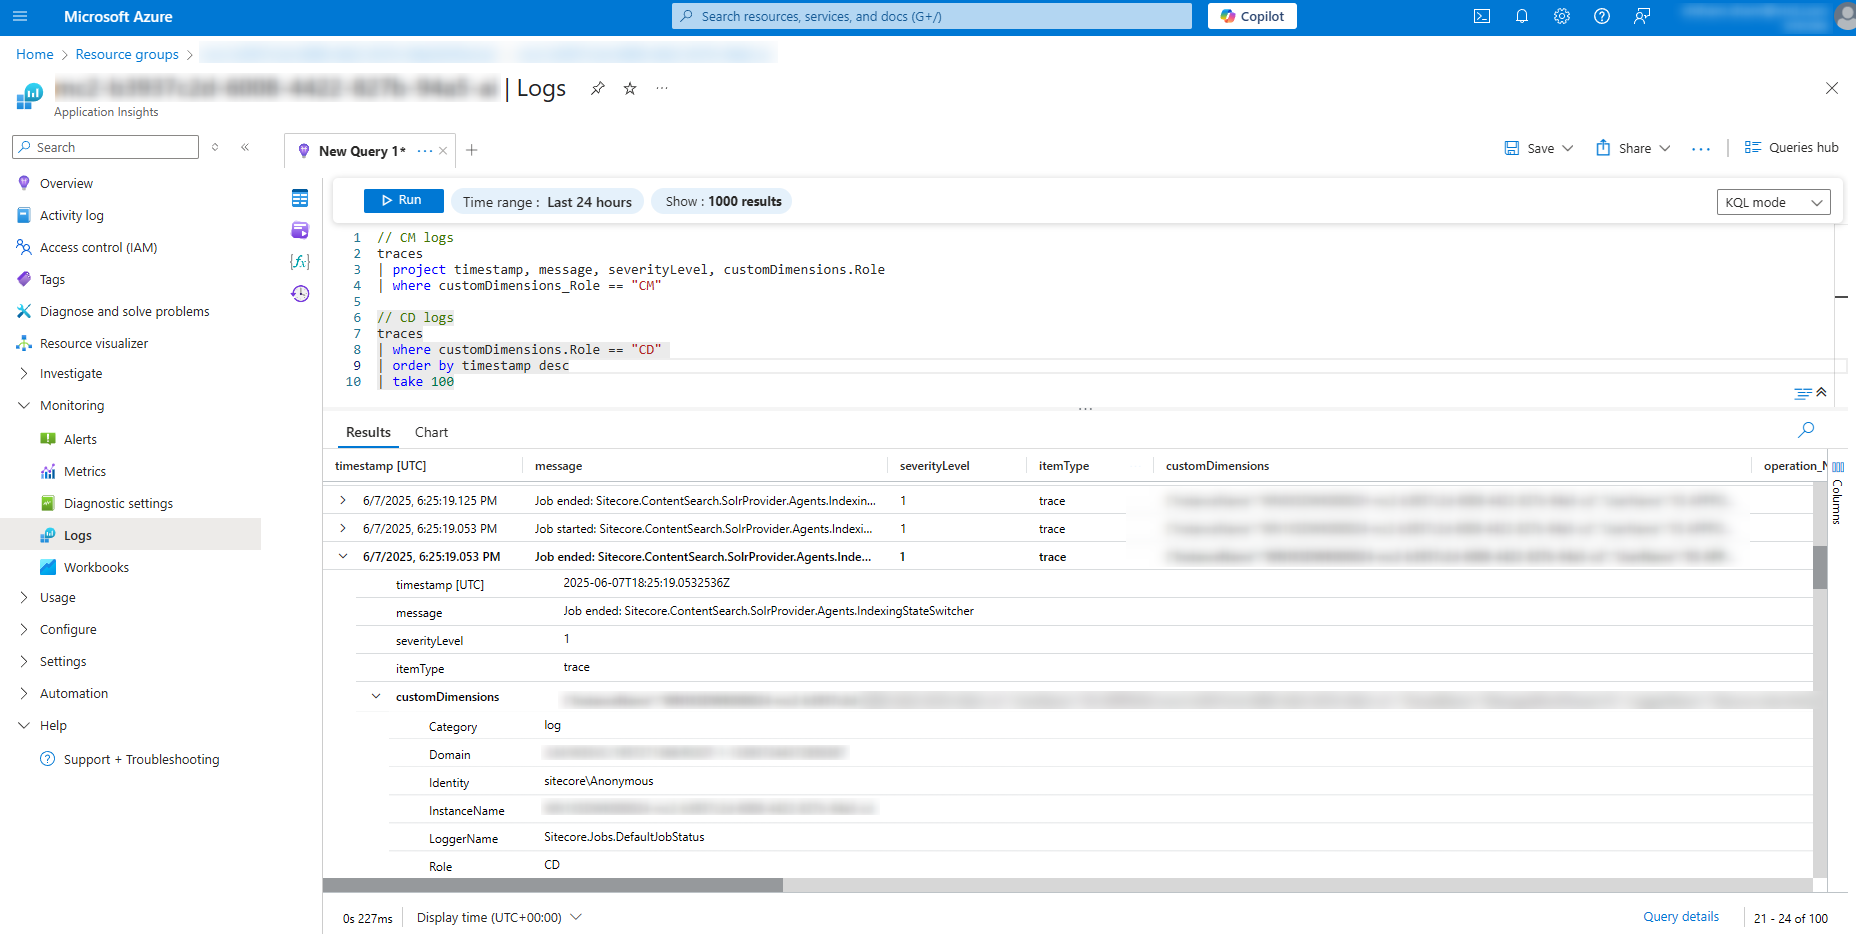This screenshot has height=934, width=1856.
Task: Open the Azure portal hamburger menu
Action: pos(20,16)
